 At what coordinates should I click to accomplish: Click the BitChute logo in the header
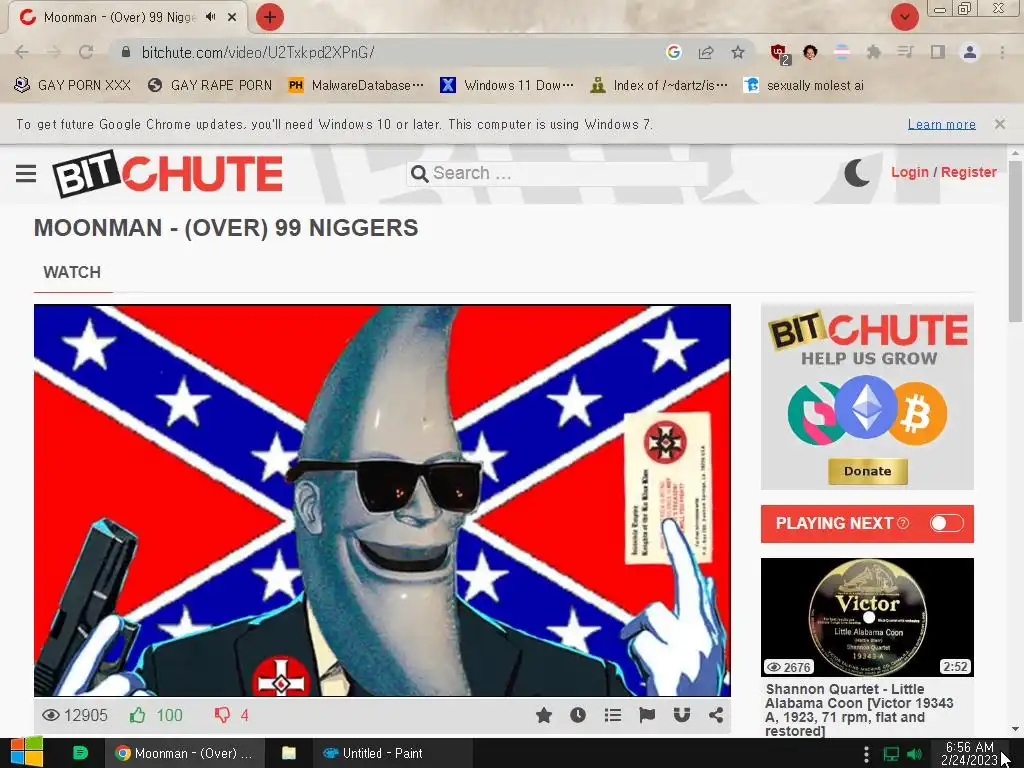click(168, 174)
